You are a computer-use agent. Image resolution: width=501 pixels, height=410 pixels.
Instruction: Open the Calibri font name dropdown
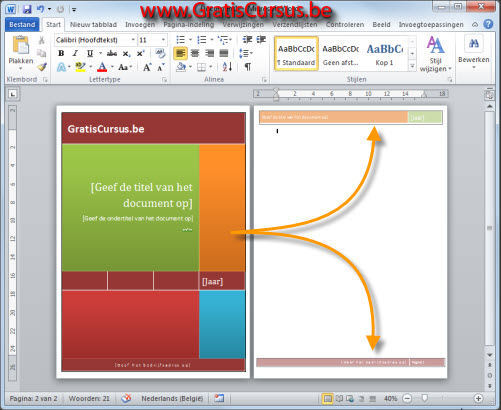133,40
